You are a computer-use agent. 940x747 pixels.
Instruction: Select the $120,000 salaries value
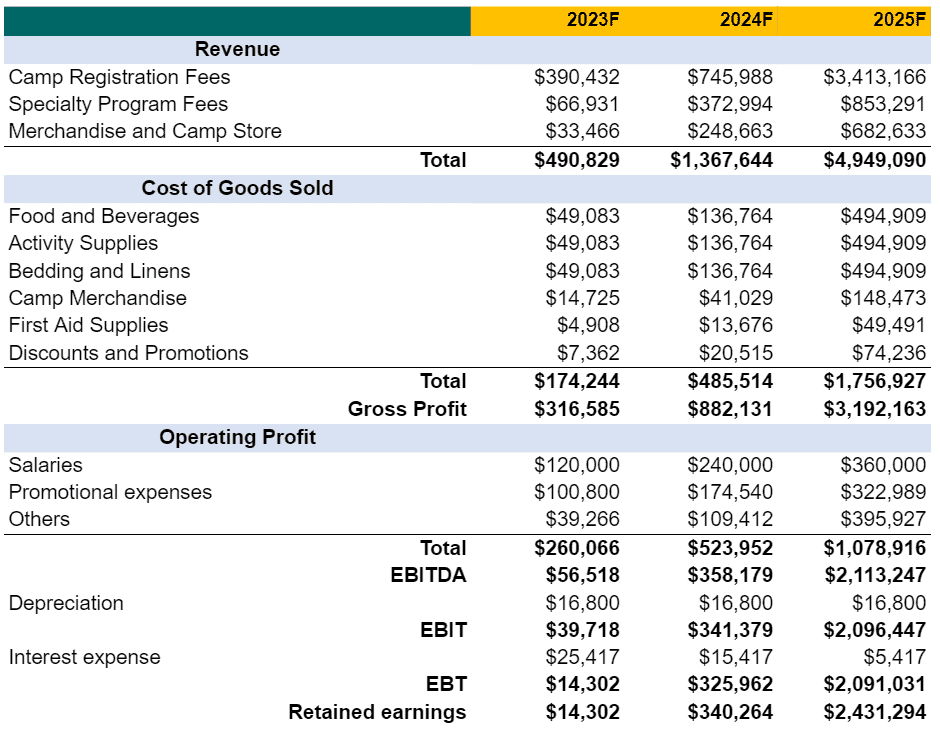point(577,465)
